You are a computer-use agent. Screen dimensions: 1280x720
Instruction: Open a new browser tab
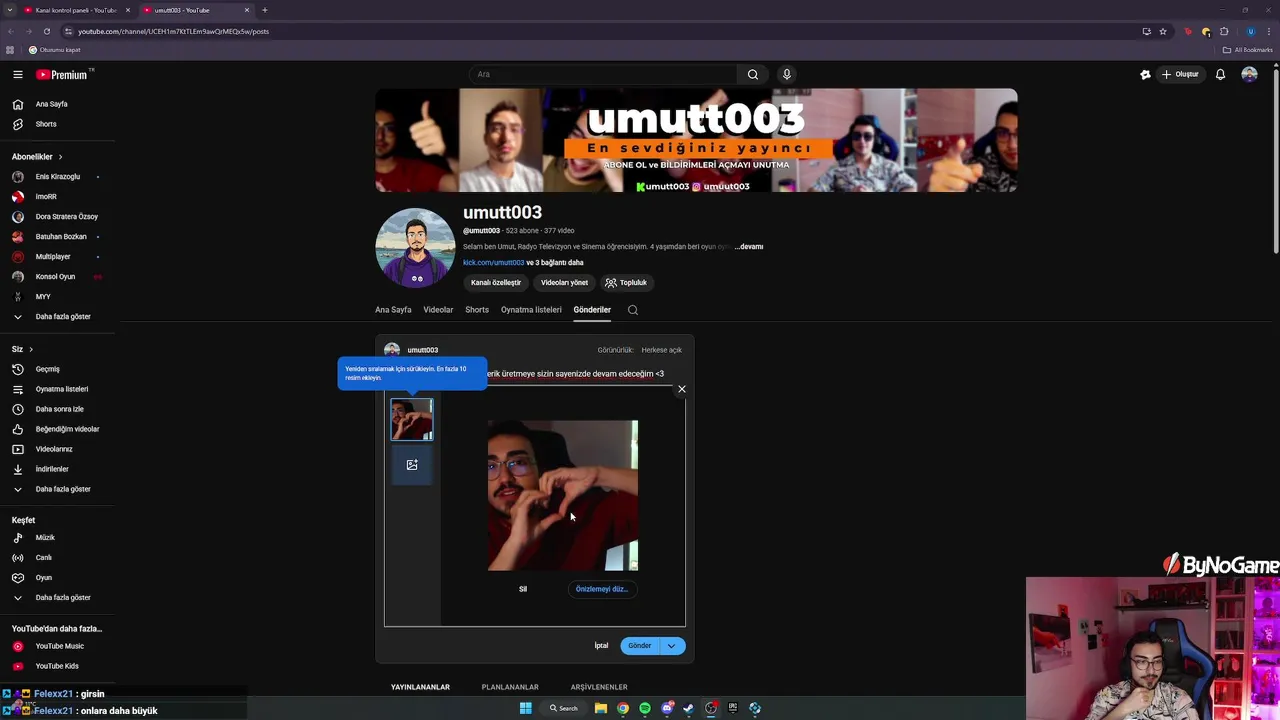(x=265, y=10)
